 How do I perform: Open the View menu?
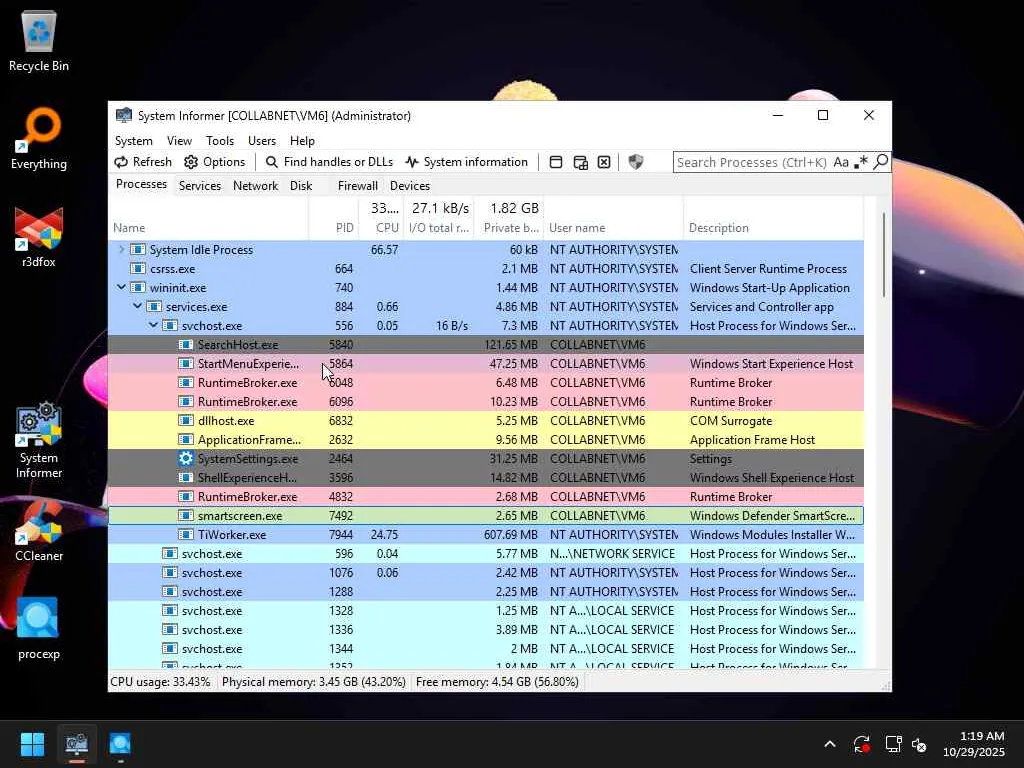pyautogui.click(x=179, y=140)
